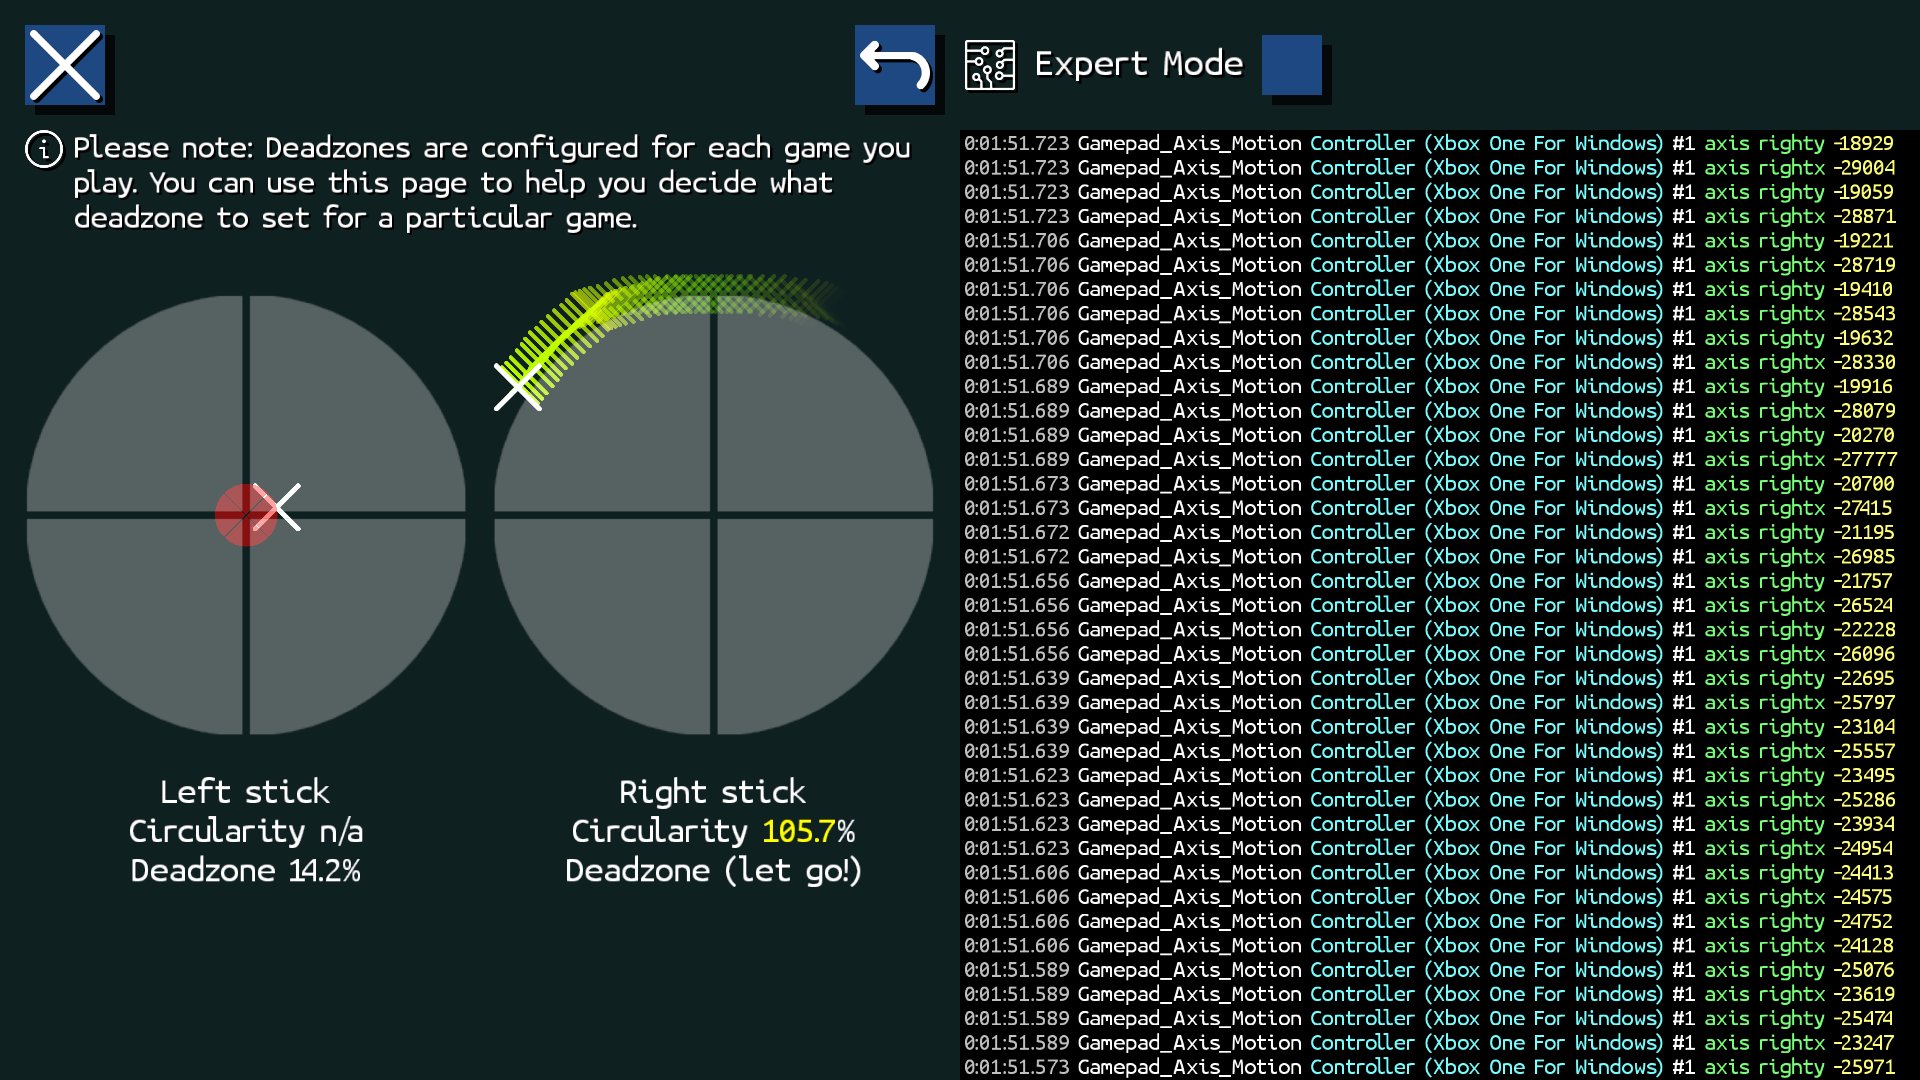Click the Left stick Circularity n/a text
This screenshot has height=1080, width=1920.
[245, 831]
